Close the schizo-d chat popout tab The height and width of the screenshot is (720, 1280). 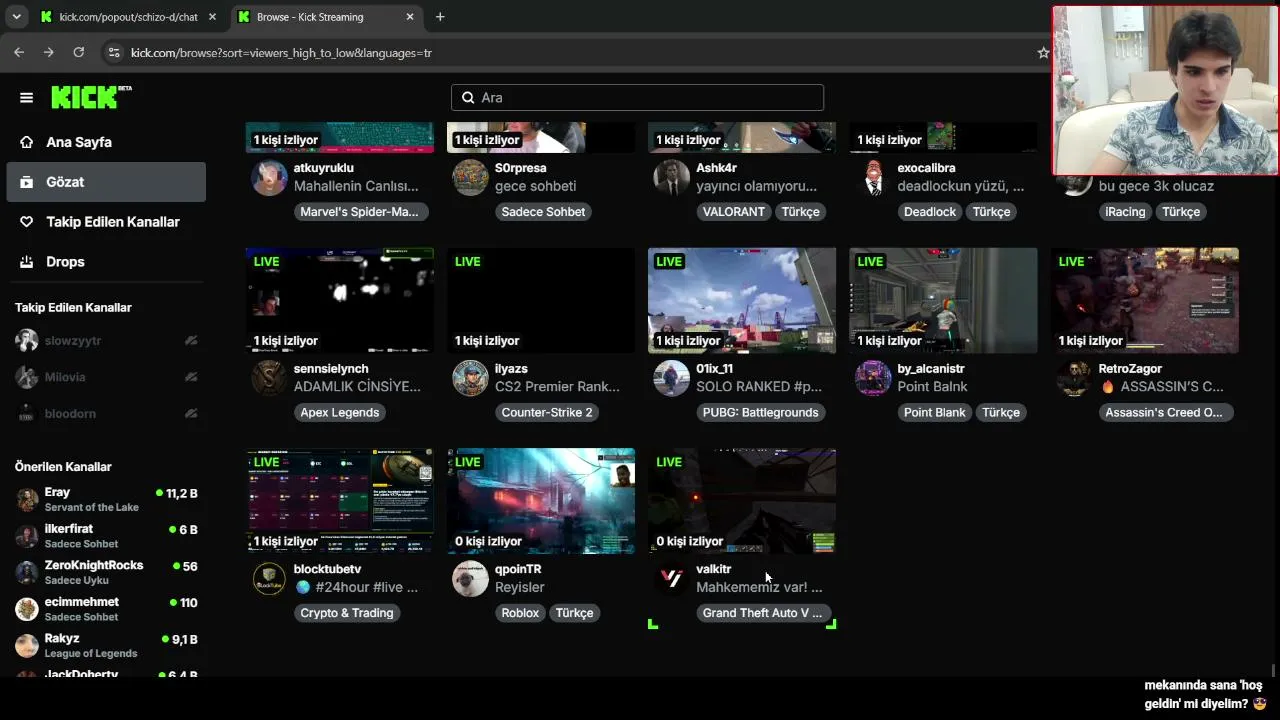click(x=212, y=17)
